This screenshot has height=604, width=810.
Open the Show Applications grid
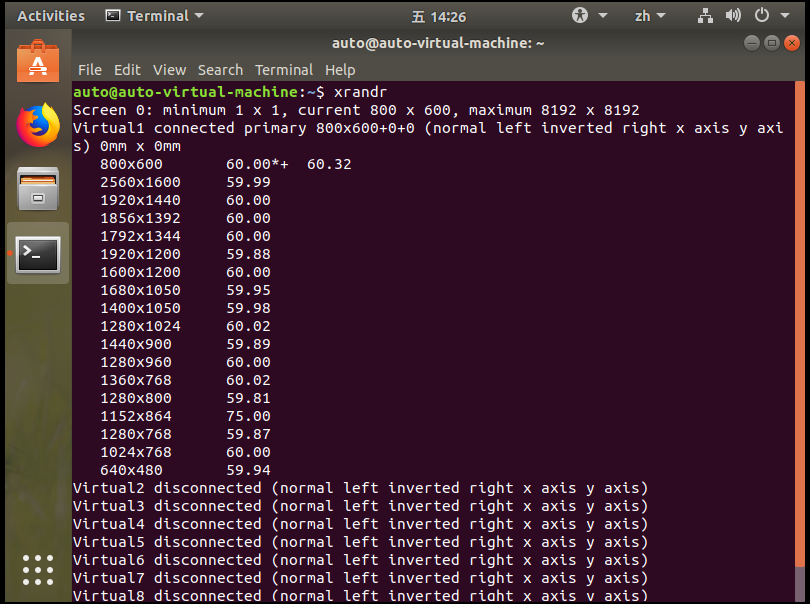pyautogui.click(x=37, y=570)
